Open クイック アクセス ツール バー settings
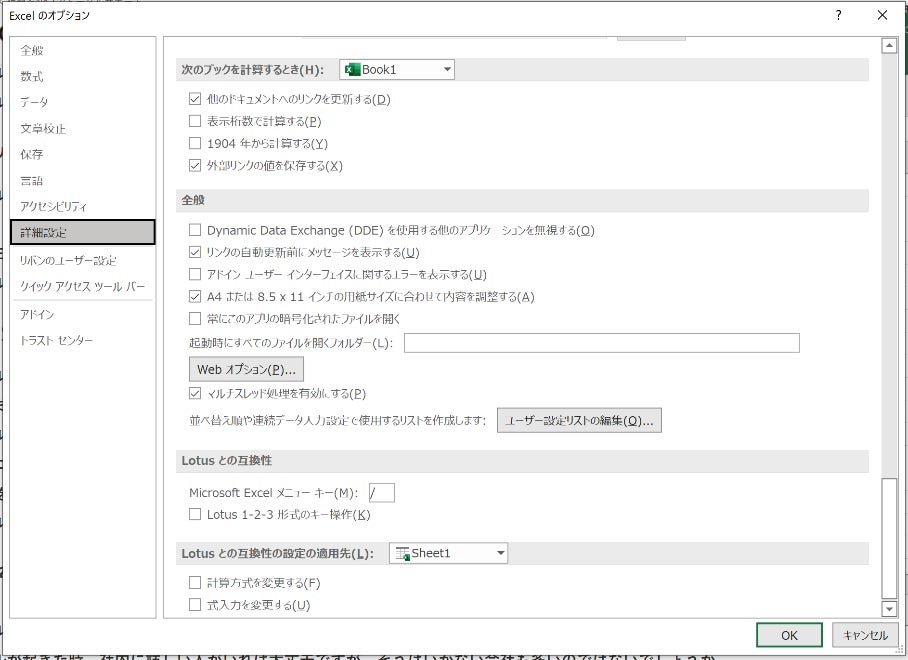 (82, 287)
